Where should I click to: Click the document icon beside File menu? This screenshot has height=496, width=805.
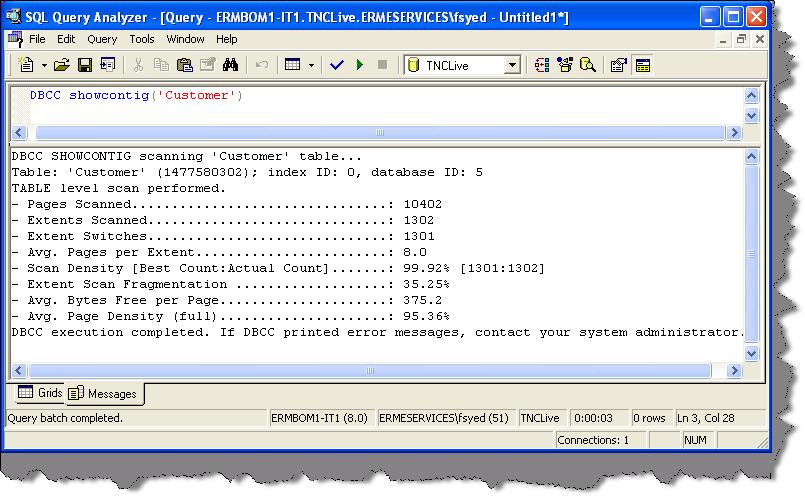15,40
